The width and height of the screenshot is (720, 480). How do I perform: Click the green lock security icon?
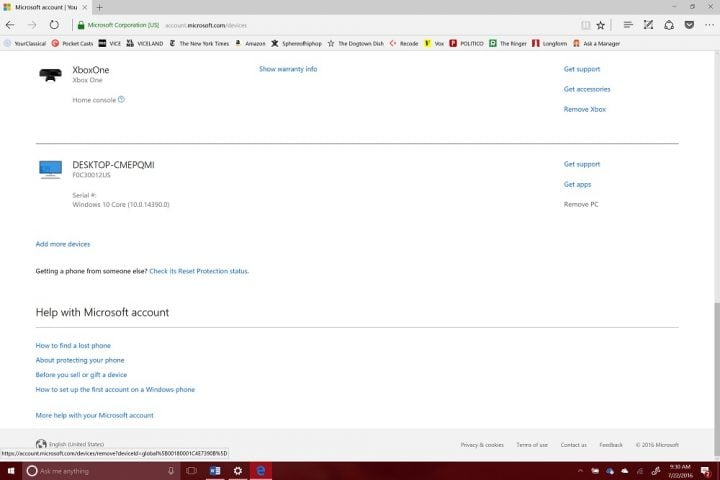(x=81, y=25)
